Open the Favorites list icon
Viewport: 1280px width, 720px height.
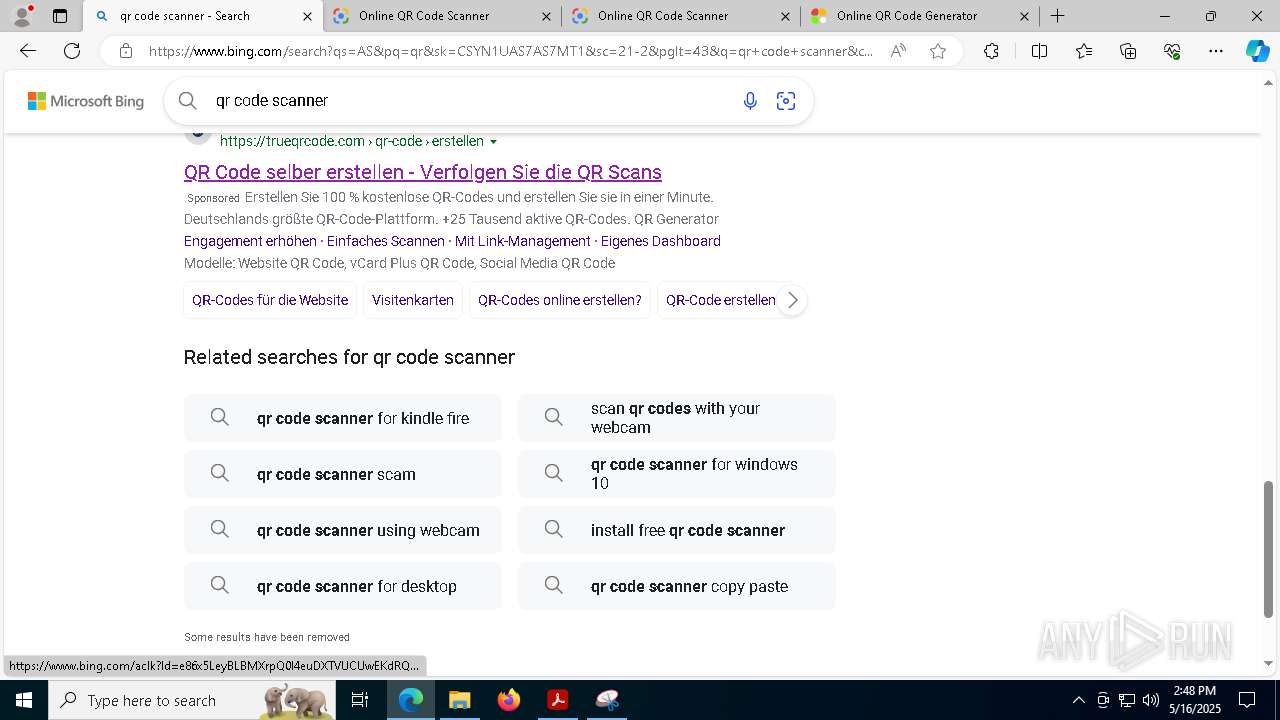pyautogui.click(x=1084, y=51)
